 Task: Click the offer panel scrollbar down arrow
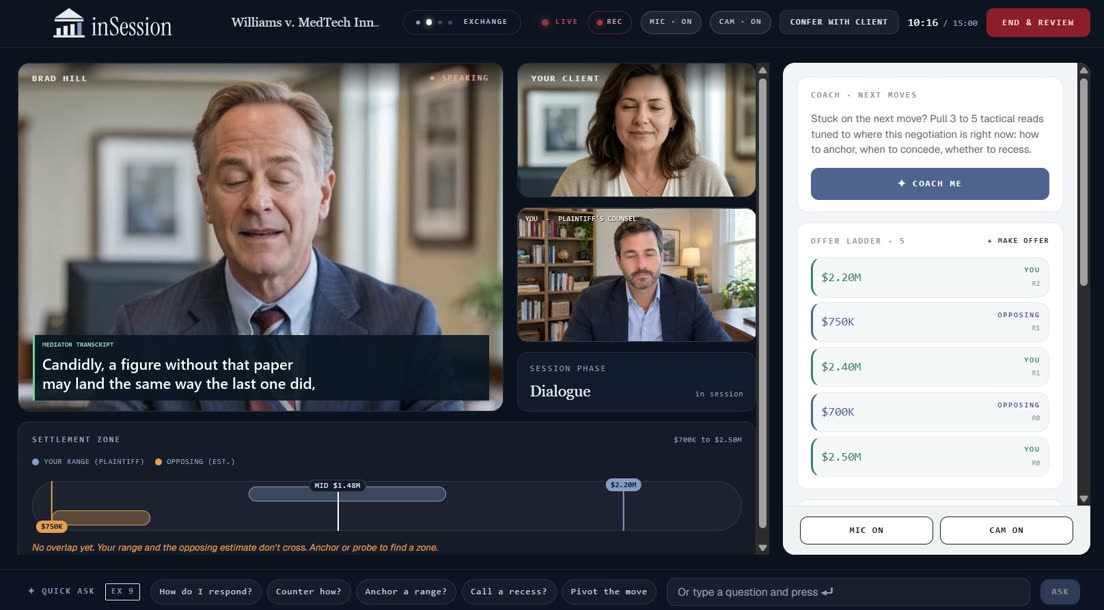tap(1084, 499)
